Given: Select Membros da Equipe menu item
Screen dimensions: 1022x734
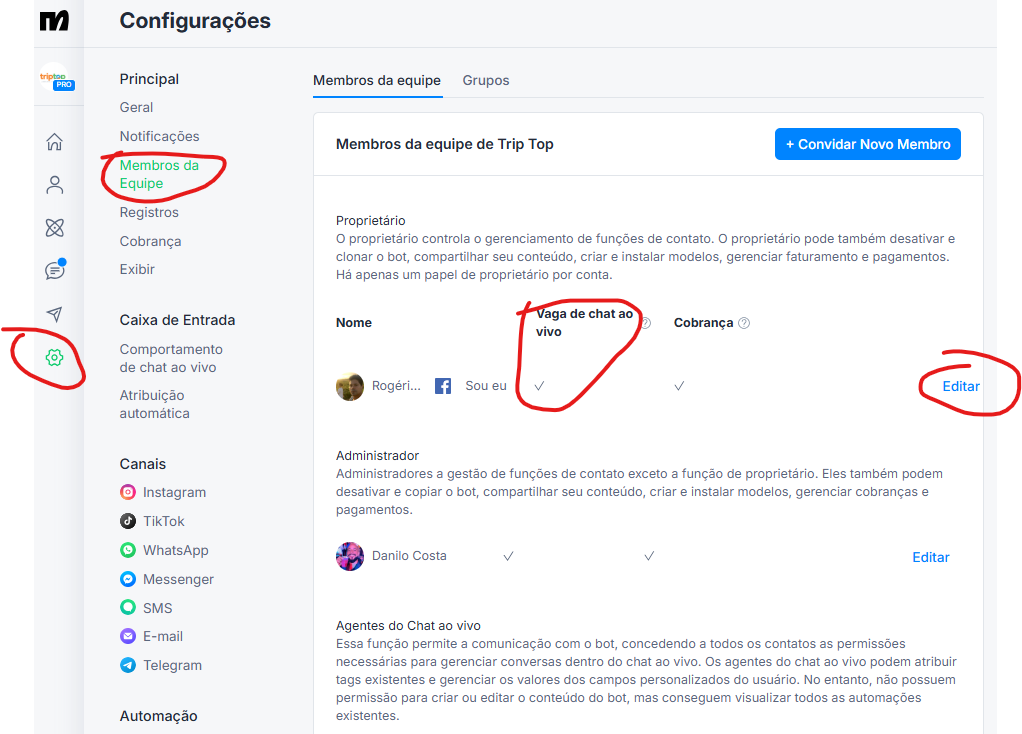Looking at the screenshot, I should pos(159,174).
